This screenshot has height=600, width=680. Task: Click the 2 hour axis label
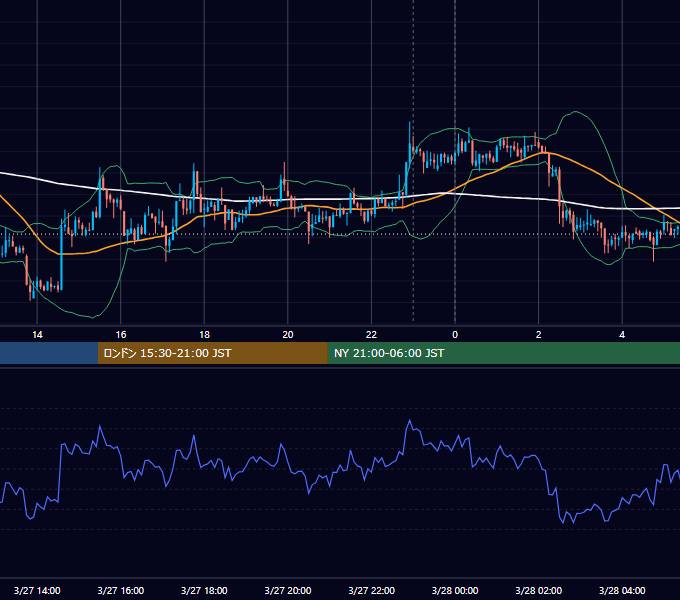(x=539, y=335)
